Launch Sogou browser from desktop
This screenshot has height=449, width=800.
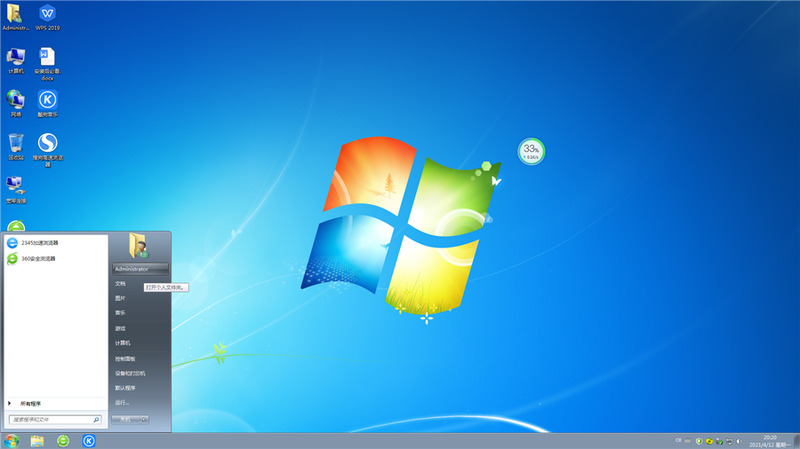[47, 143]
